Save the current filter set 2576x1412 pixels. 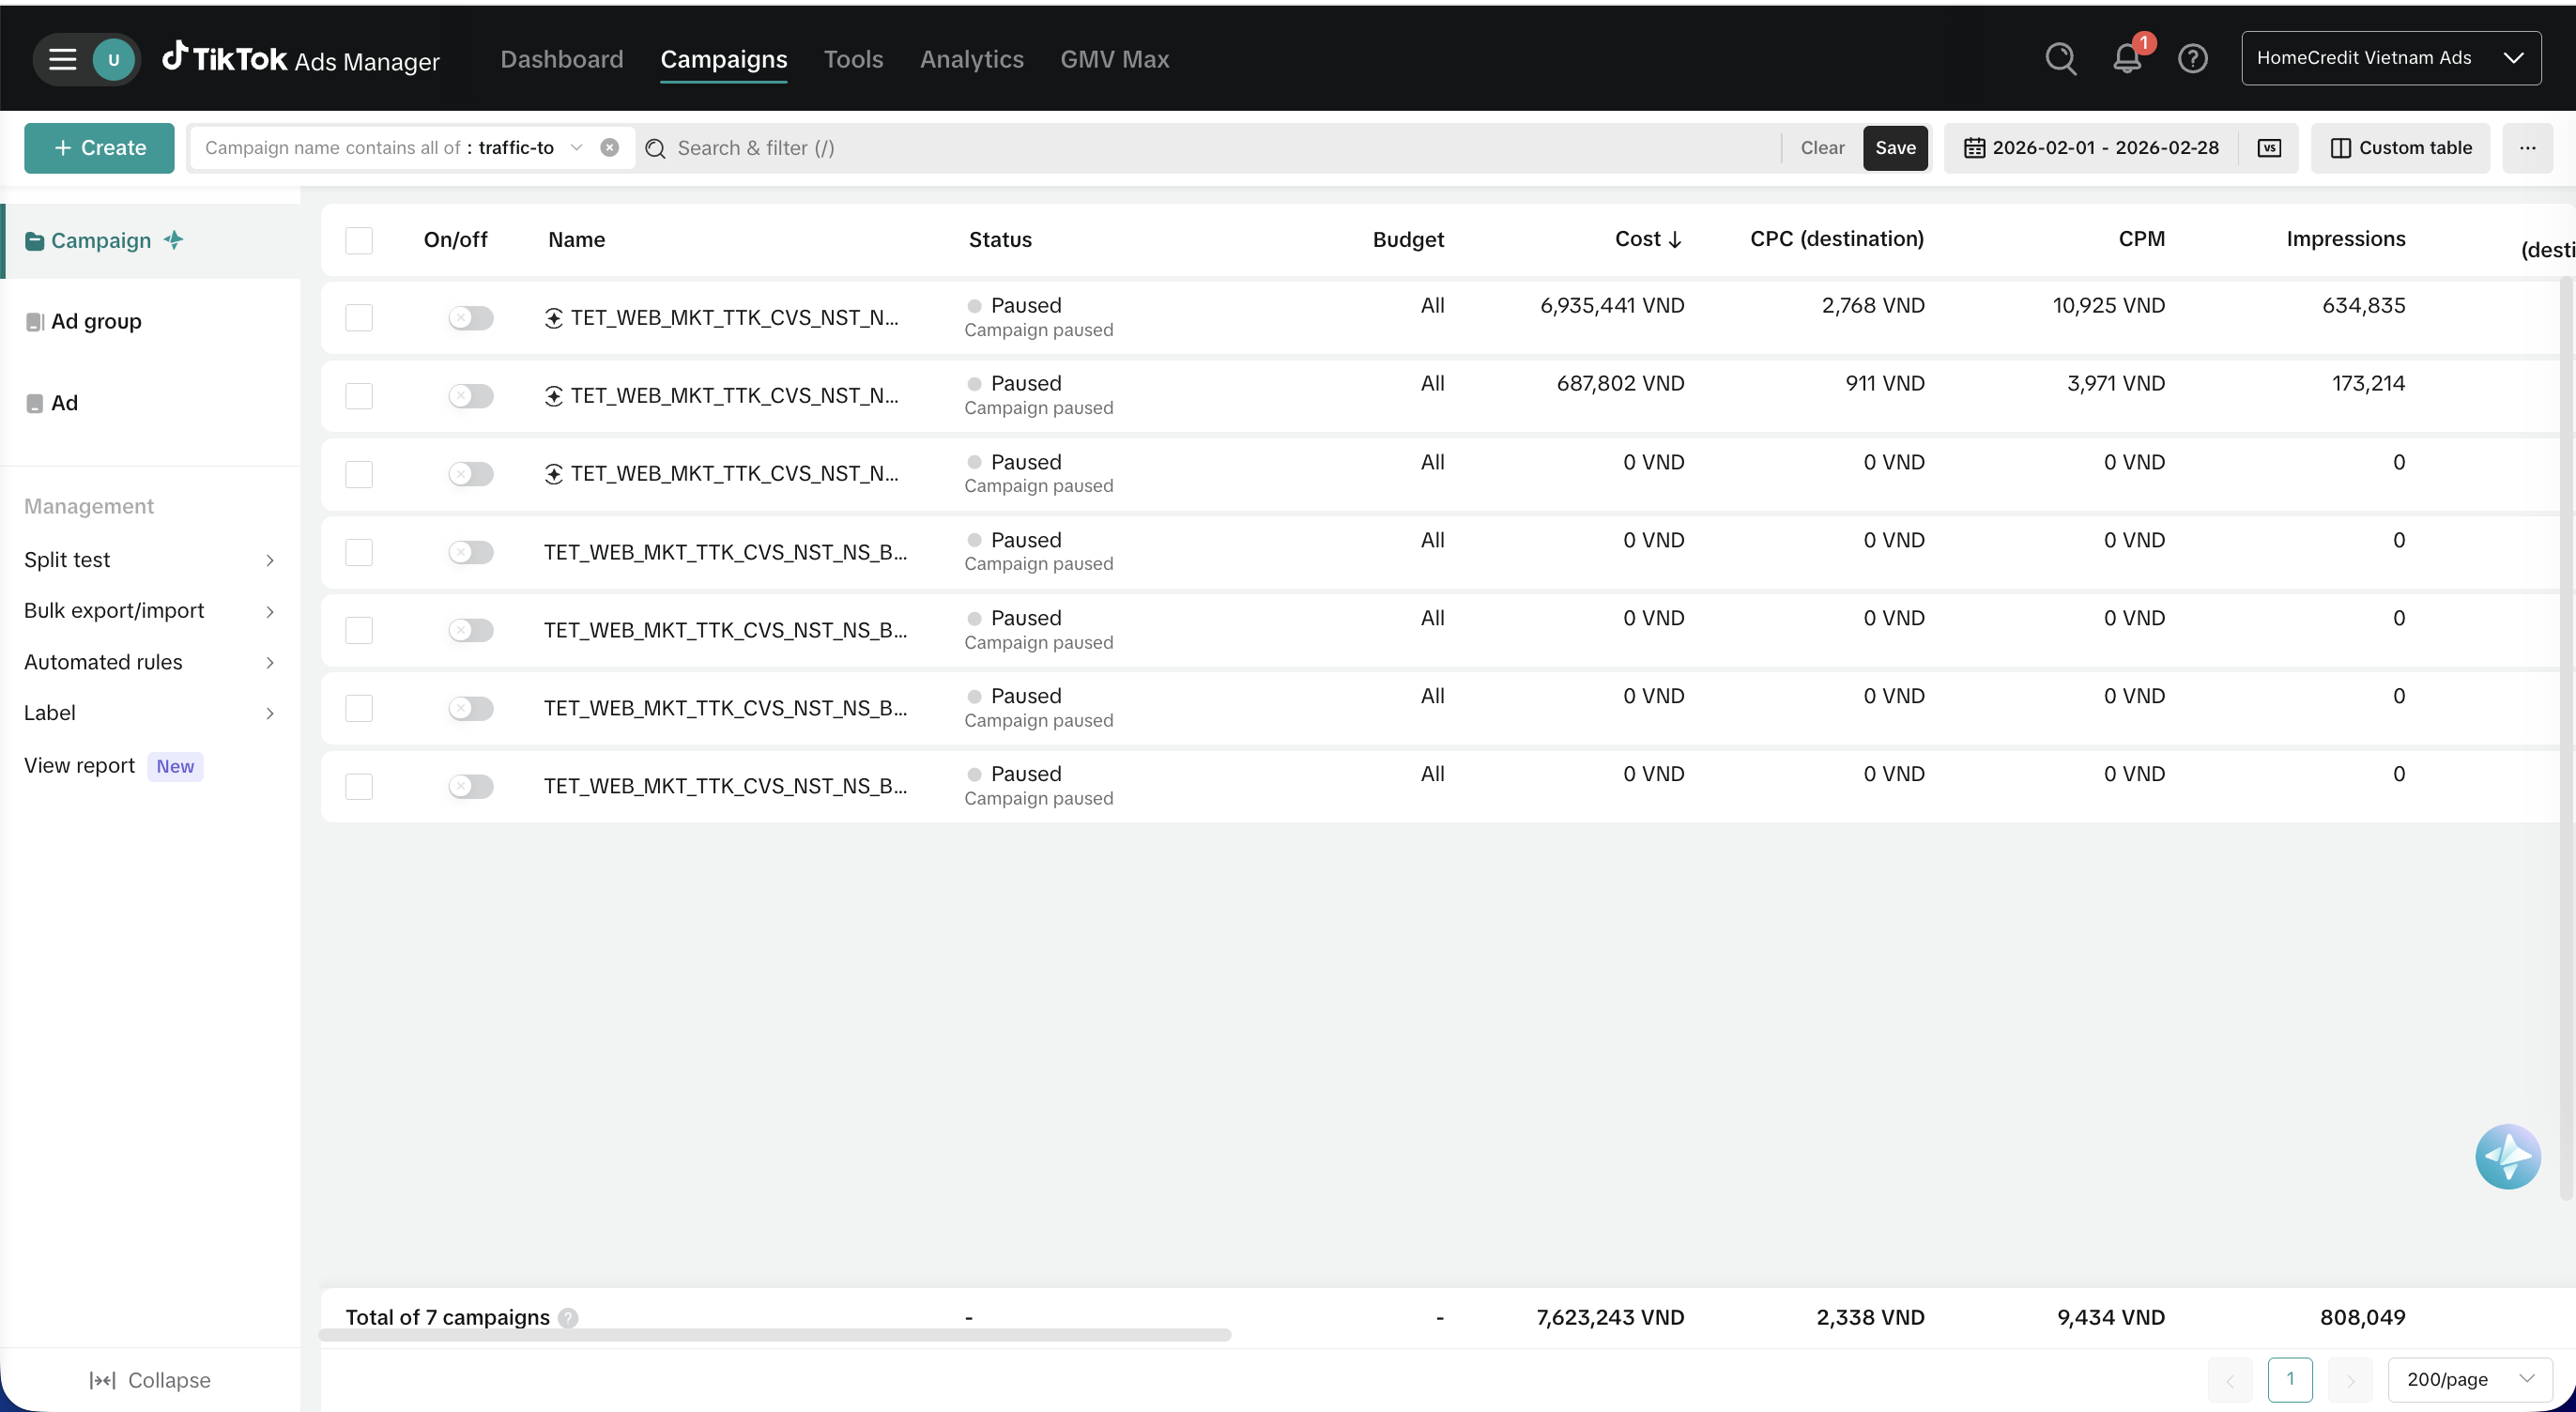[1895, 148]
